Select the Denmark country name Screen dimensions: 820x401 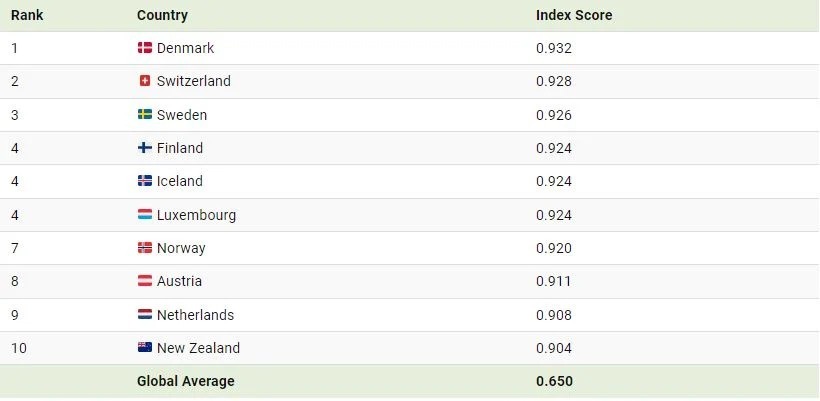tap(185, 48)
